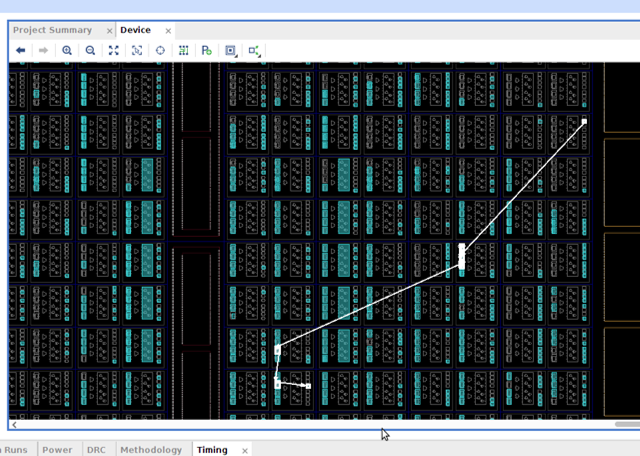Open the Power tab in bottom panel

click(57, 450)
